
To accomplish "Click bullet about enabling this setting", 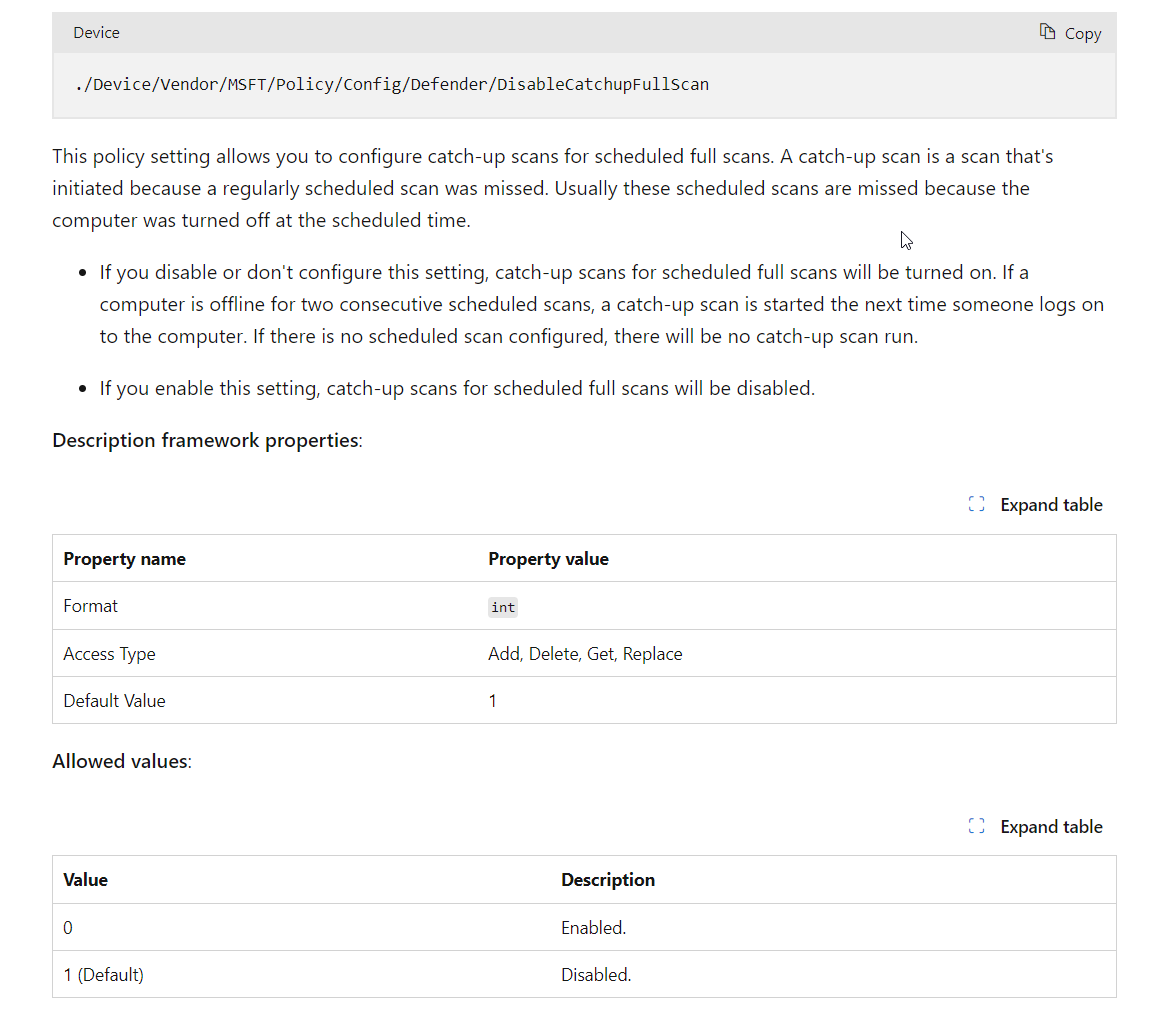I will pyautogui.click(x=457, y=388).
